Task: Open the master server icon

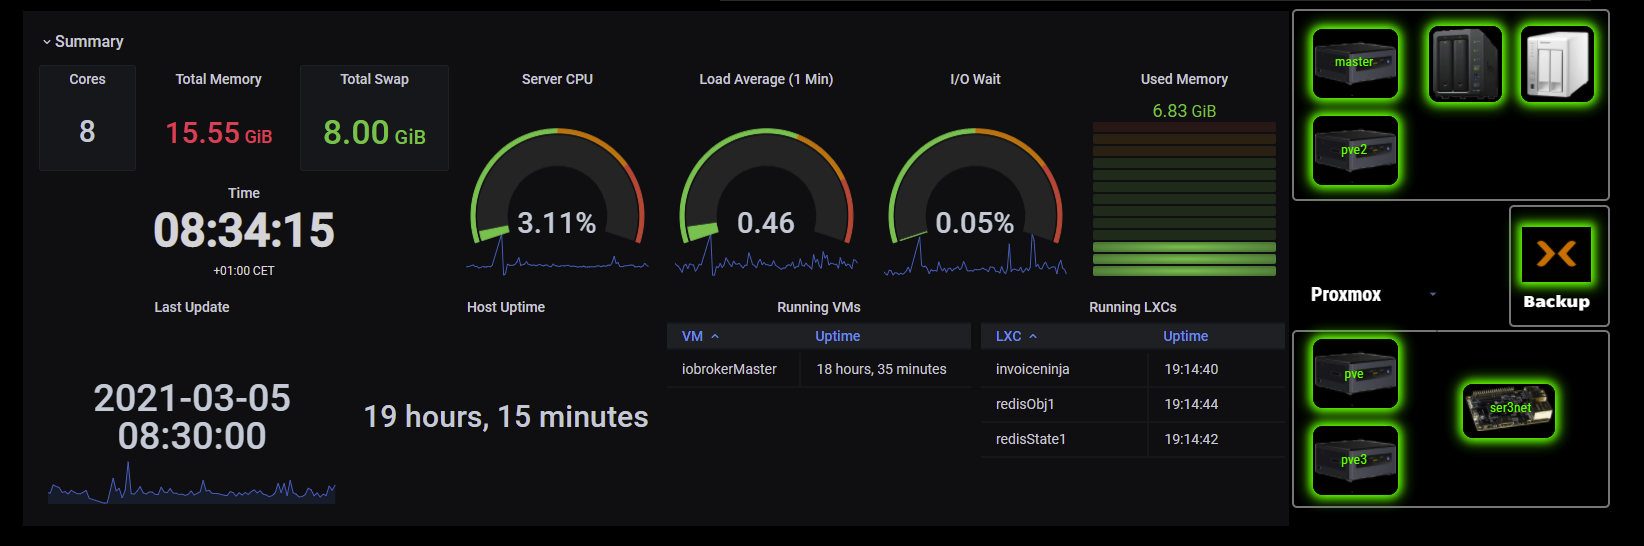Action: pos(1355,63)
